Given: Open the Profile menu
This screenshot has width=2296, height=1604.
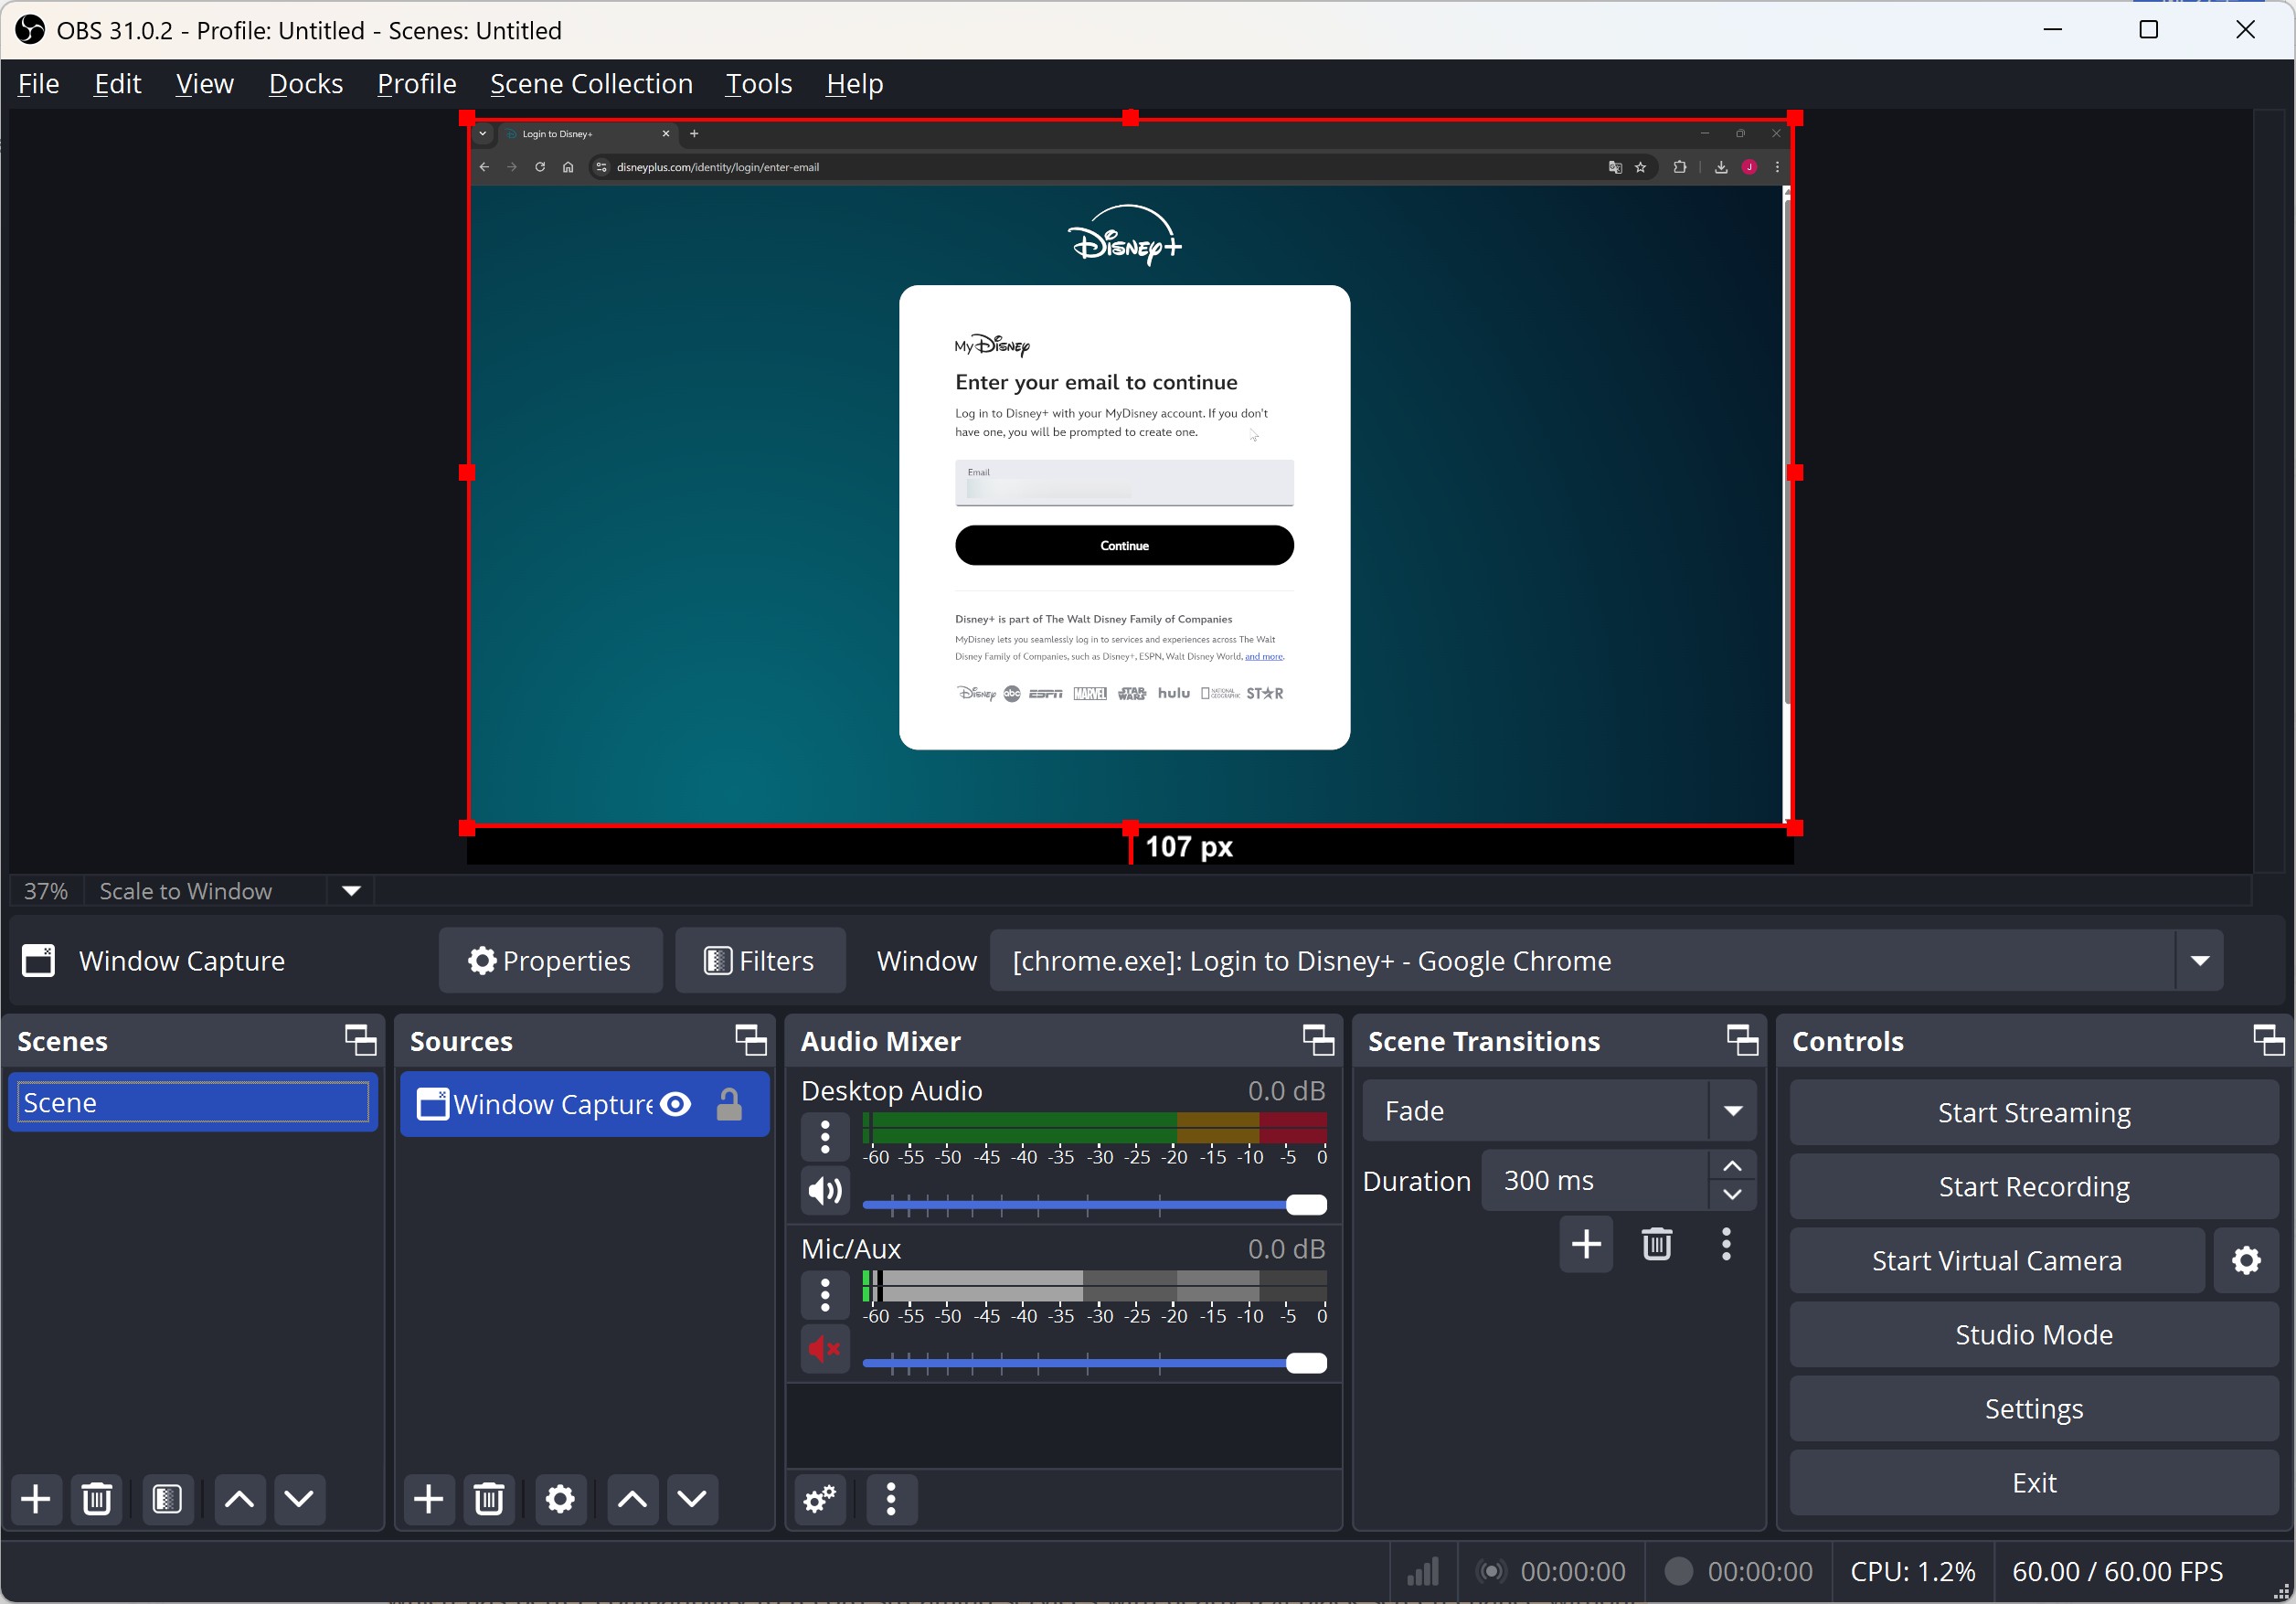Looking at the screenshot, I should coord(417,84).
